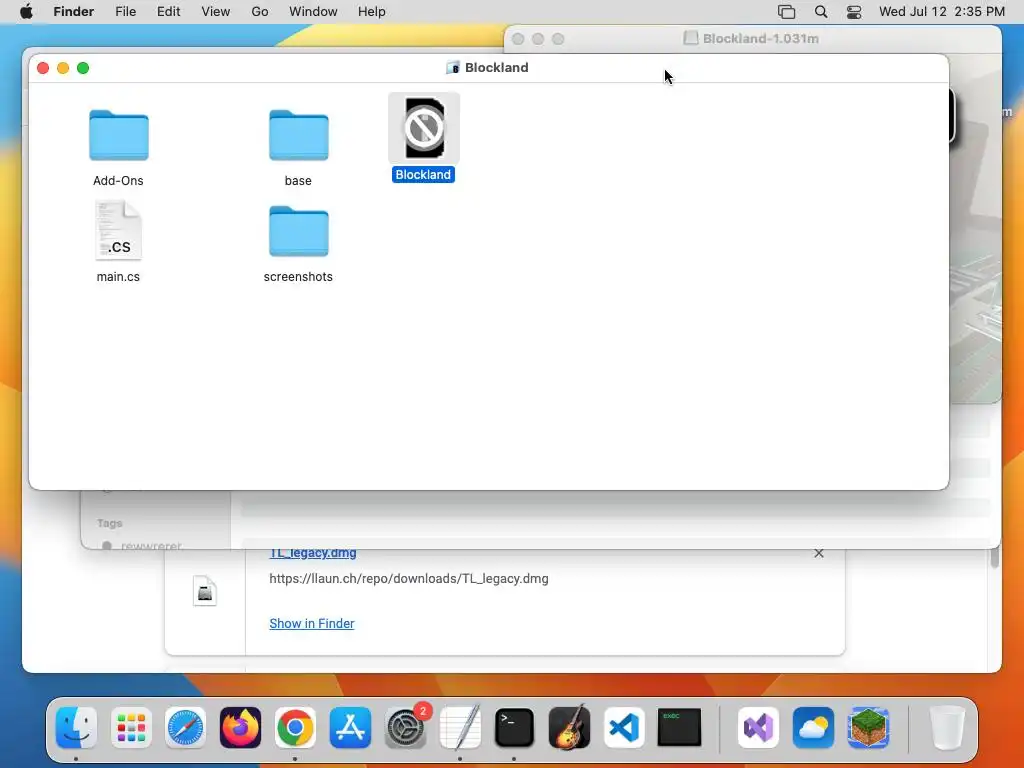Open the Add-Ons folder
The height and width of the screenshot is (768, 1024).
tap(118, 135)
